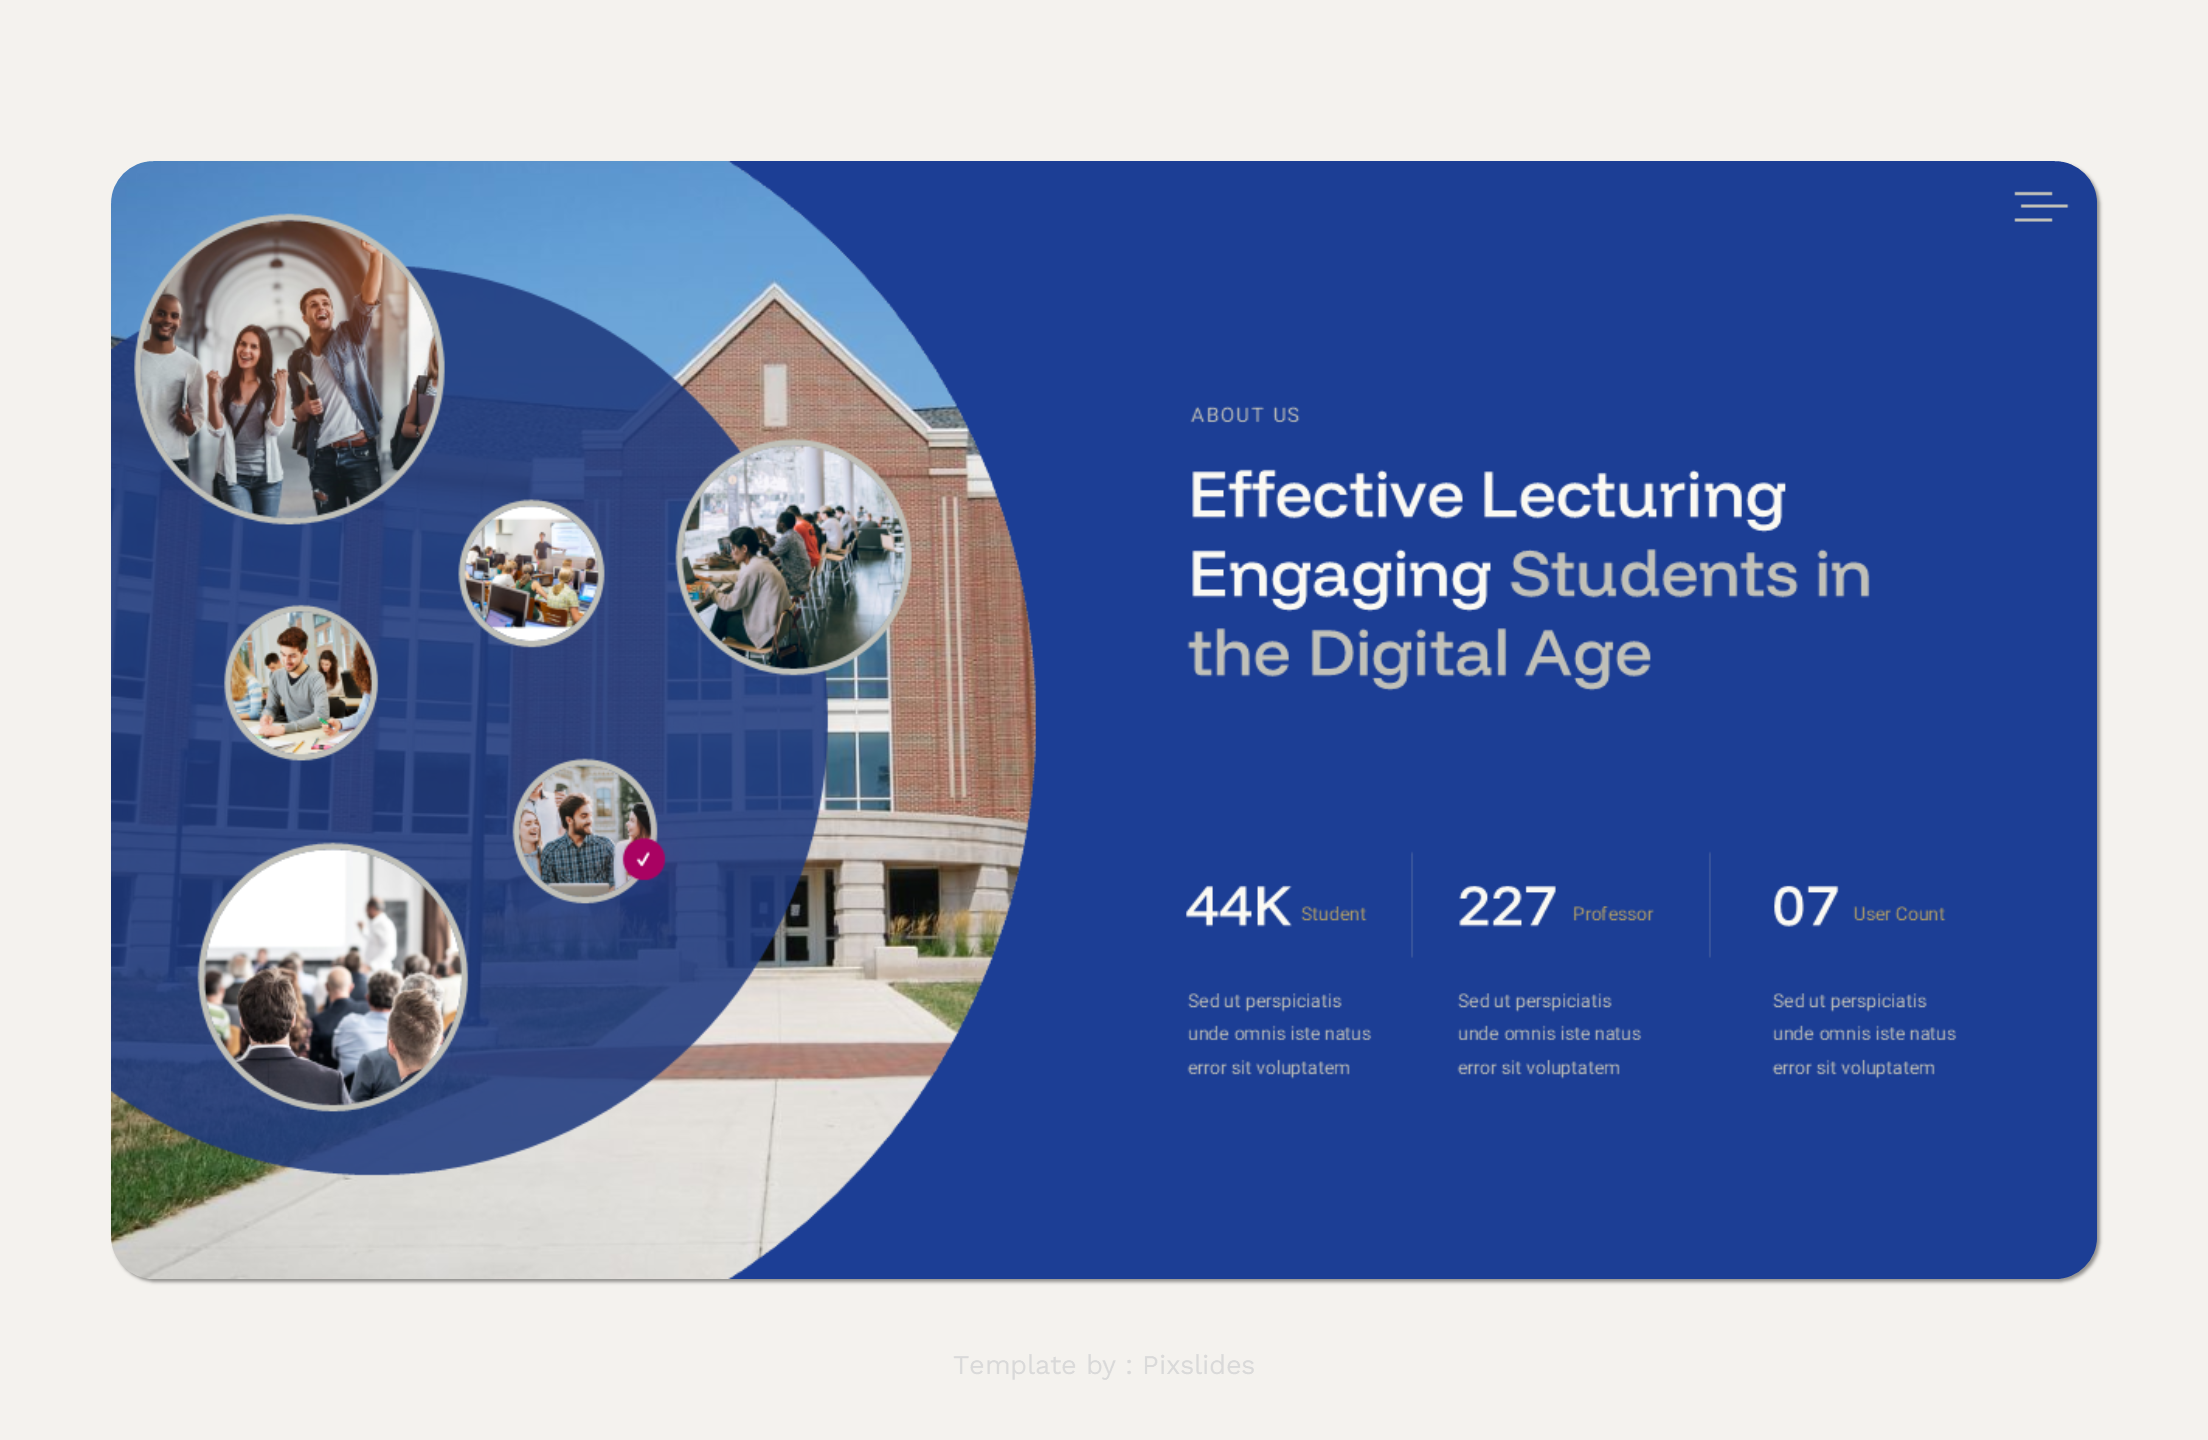The image size is (2208, 1440).
Task: Click the 'Effective Lecturing' heading line
Action: tap(1488, 496)
